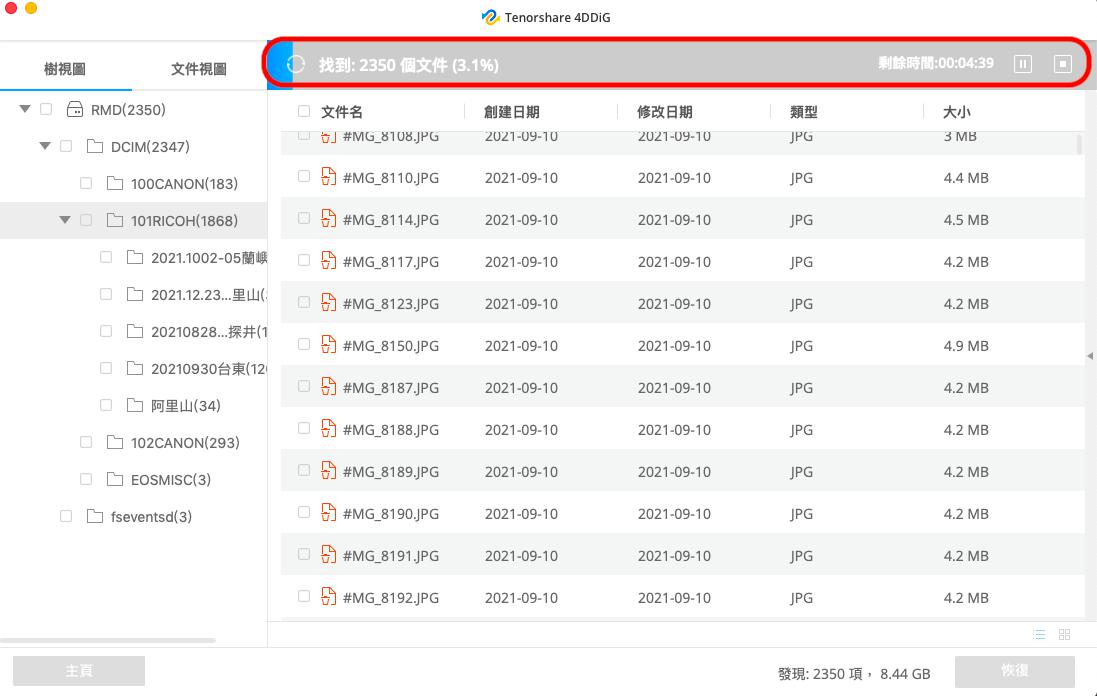This screenshot has height=696, width=1097.
Task: Check the box for #MG_8150.JPG
Action: [304, 344]
